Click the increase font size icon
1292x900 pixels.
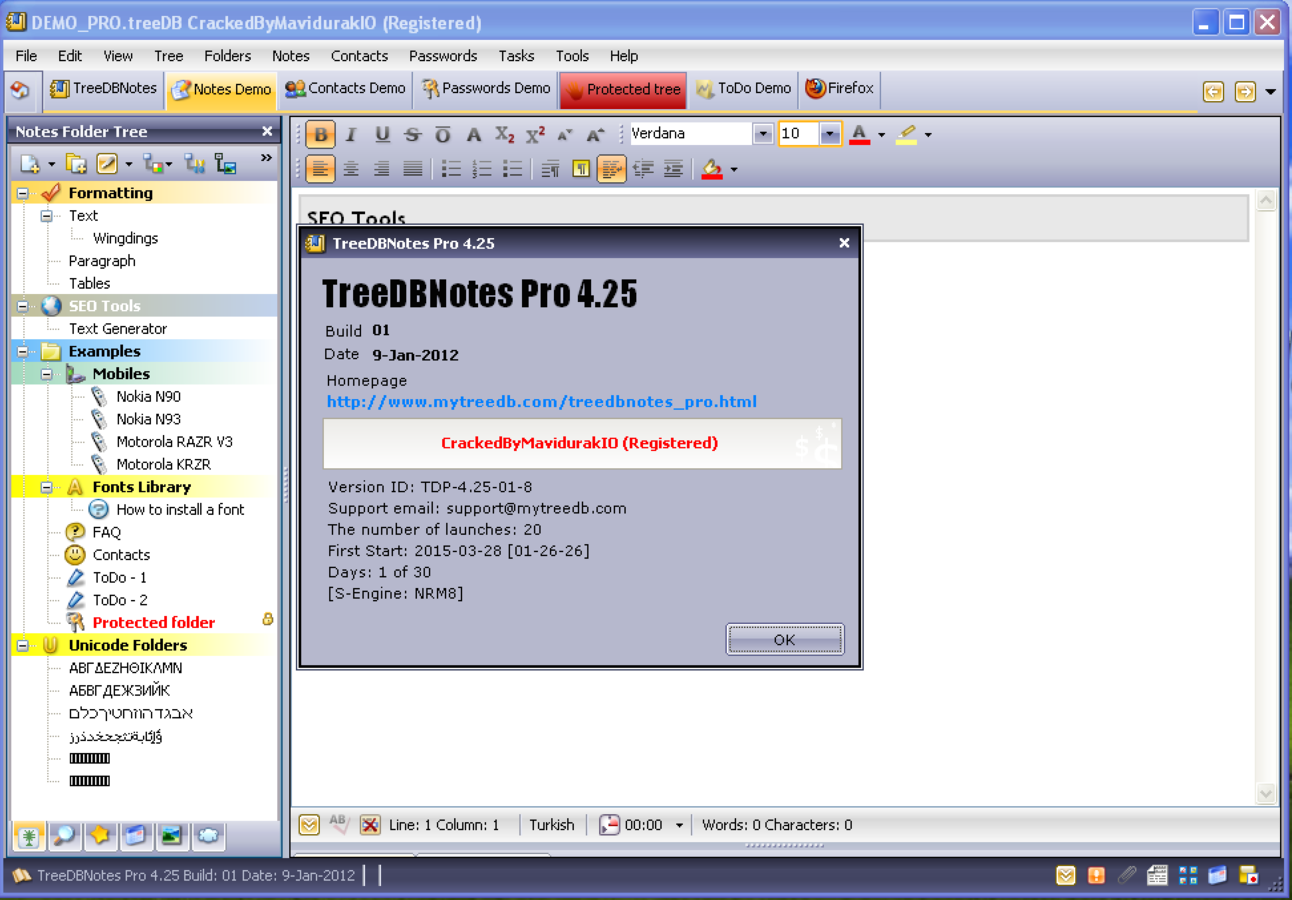[x=596, y=135]
